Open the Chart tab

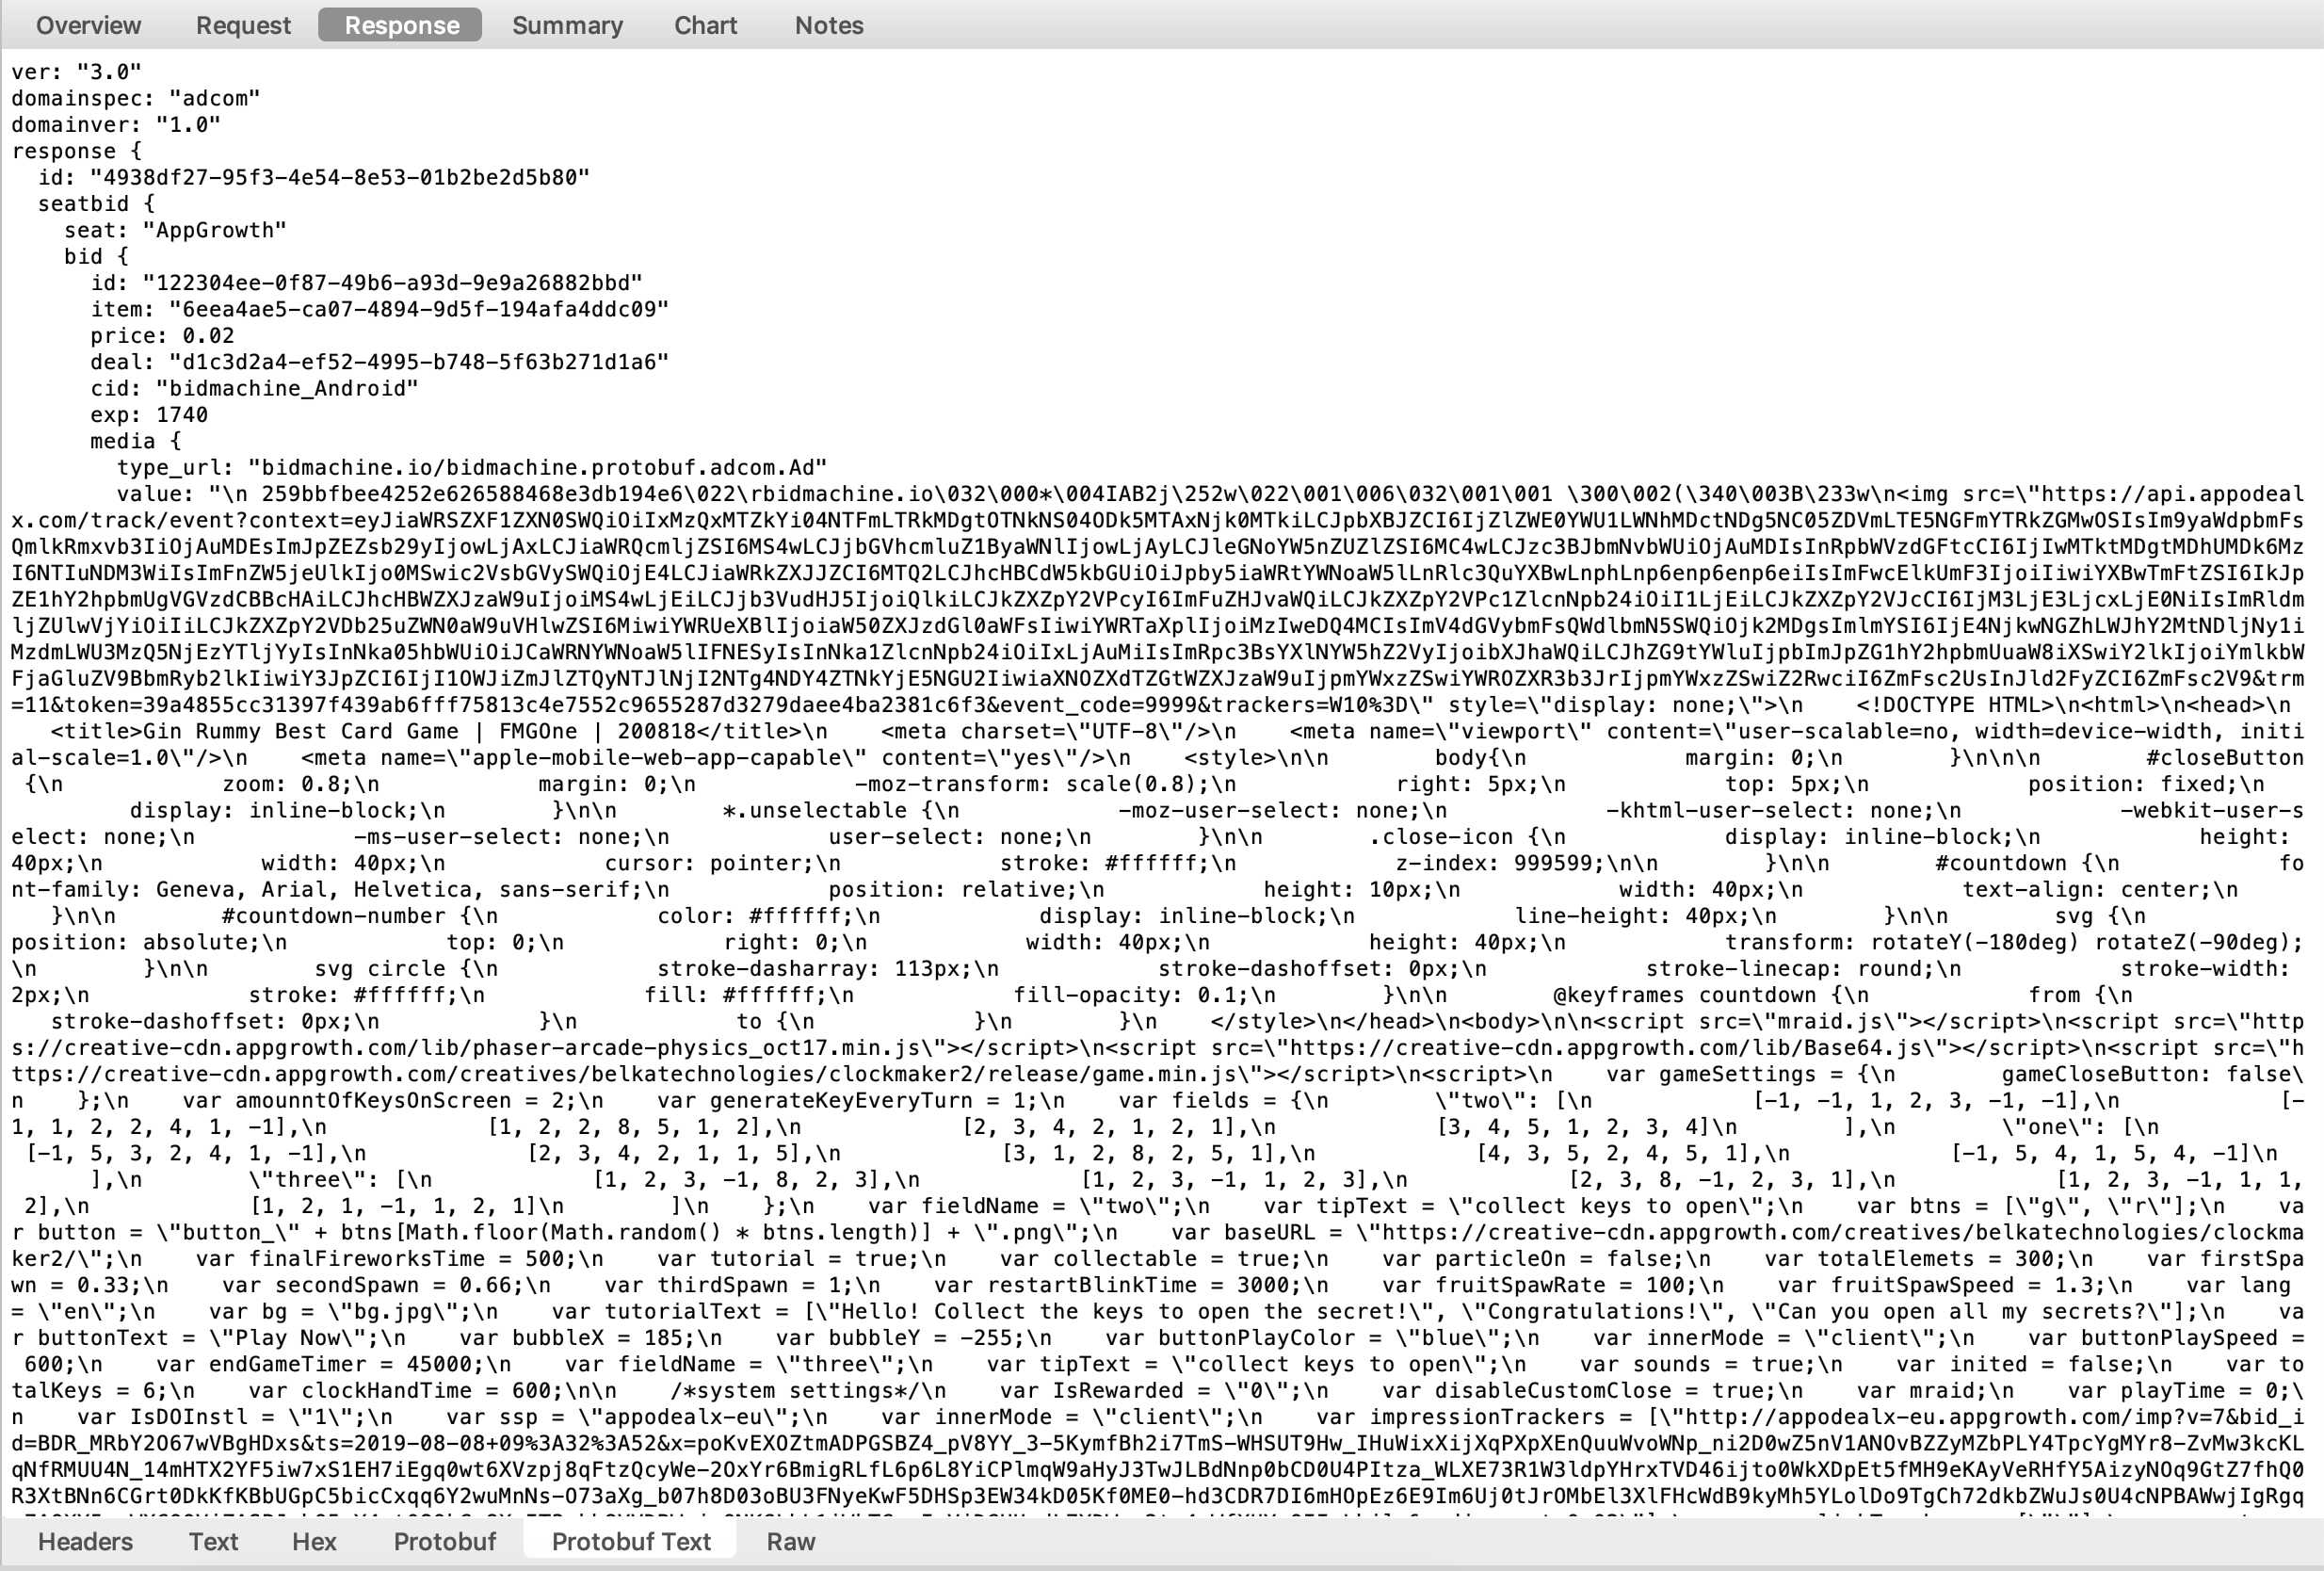coord(710,24)
